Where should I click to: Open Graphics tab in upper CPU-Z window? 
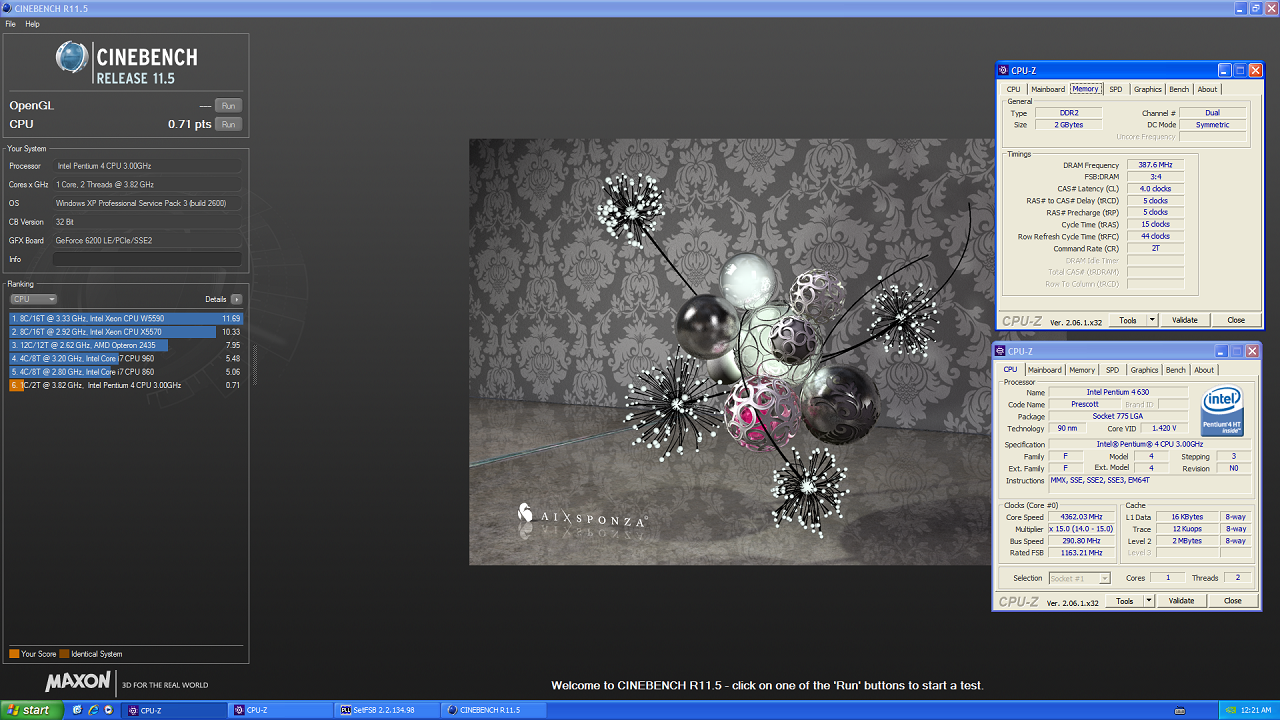point(1148,89)
